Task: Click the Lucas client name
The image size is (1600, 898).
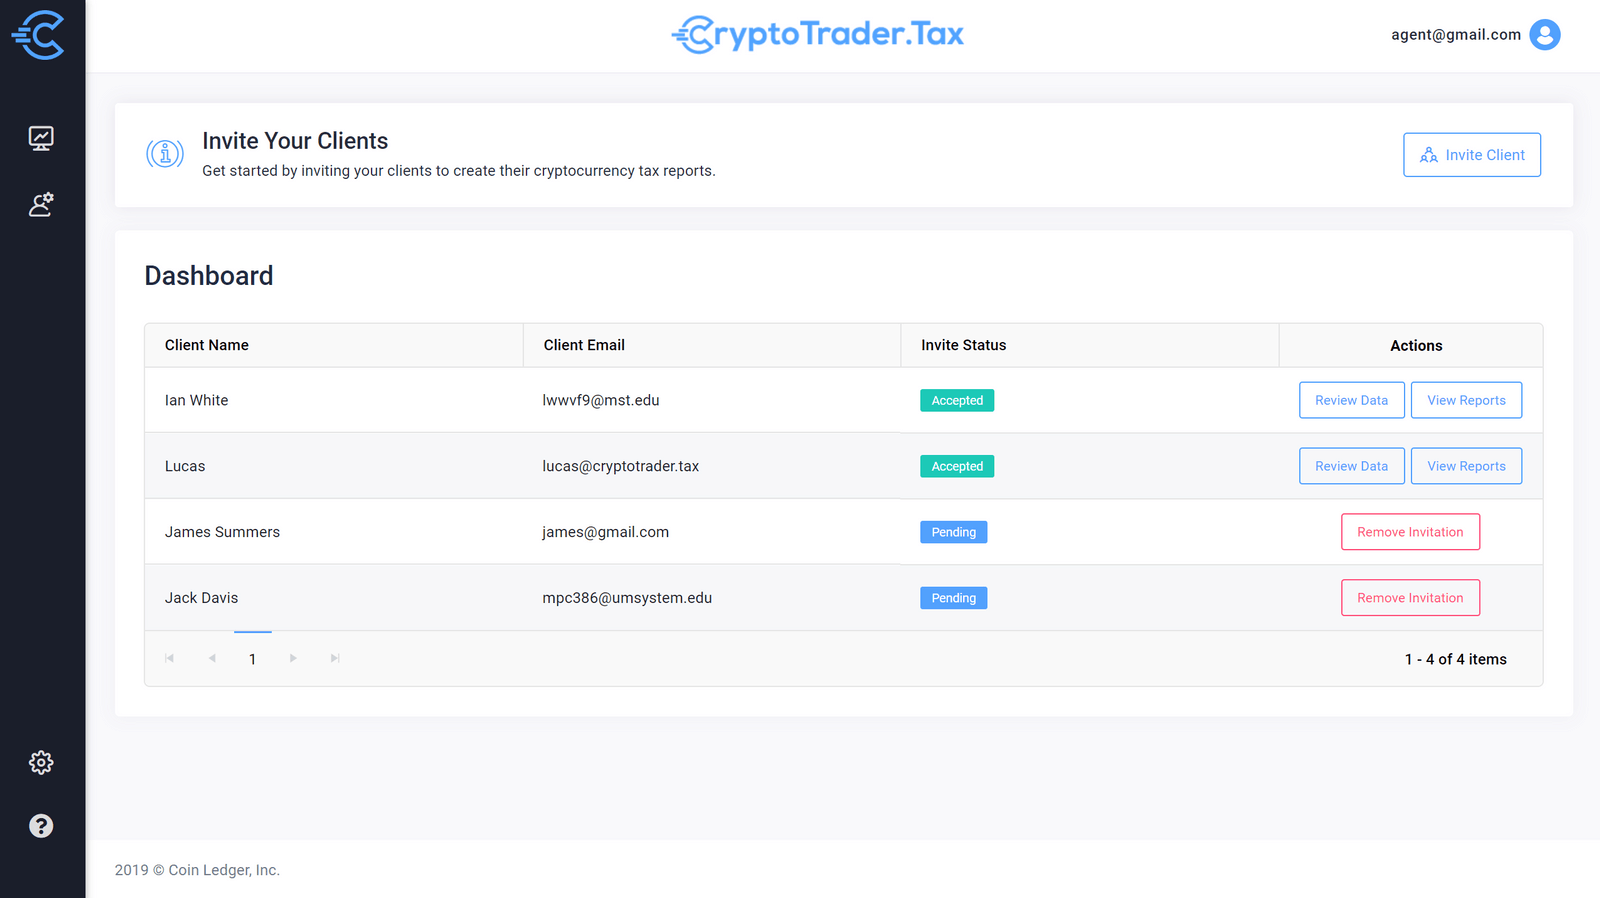Action: pos(185,466)
